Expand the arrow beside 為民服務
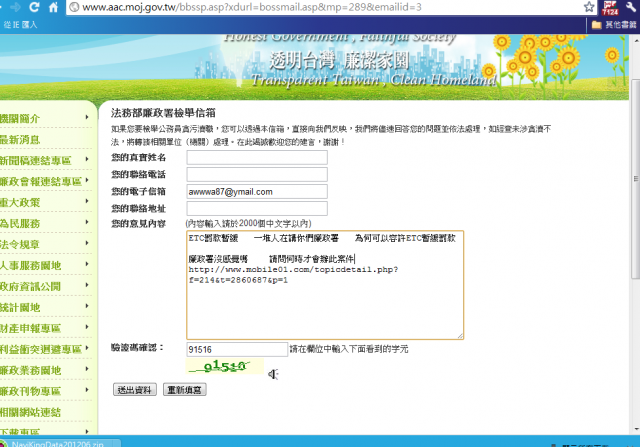 87,222
